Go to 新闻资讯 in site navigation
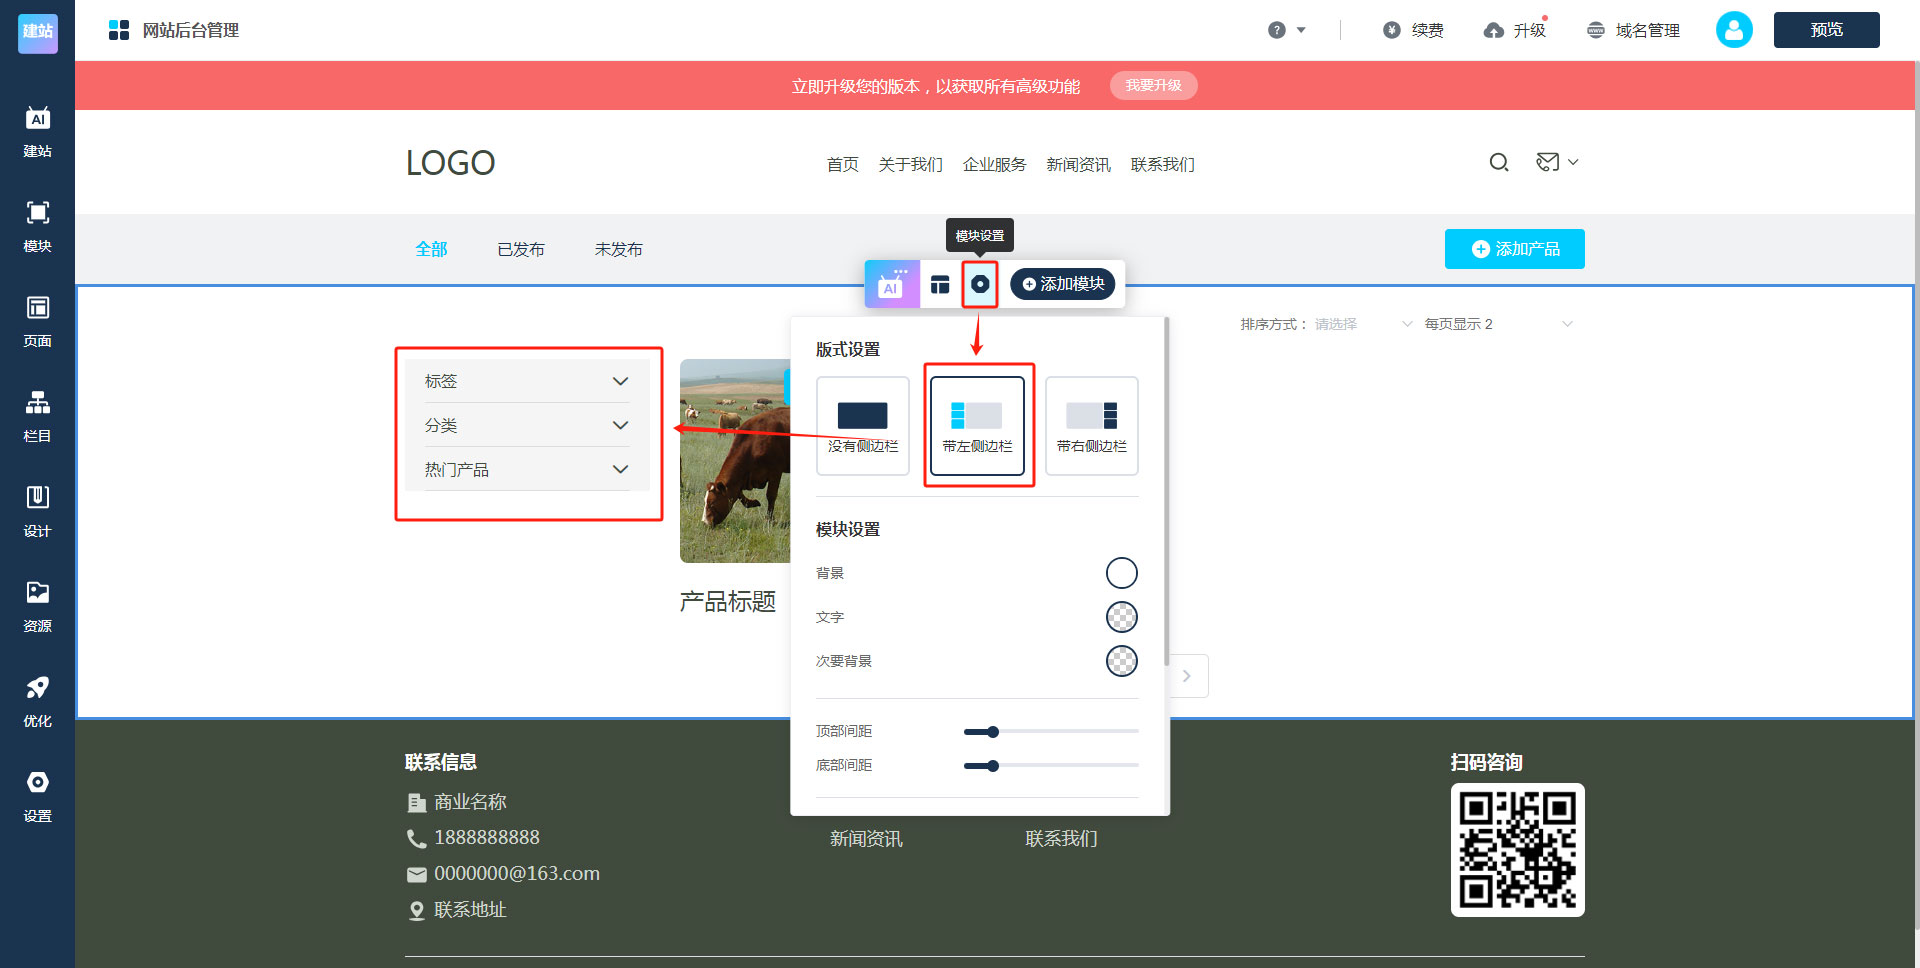 (x=1078, y=164)
